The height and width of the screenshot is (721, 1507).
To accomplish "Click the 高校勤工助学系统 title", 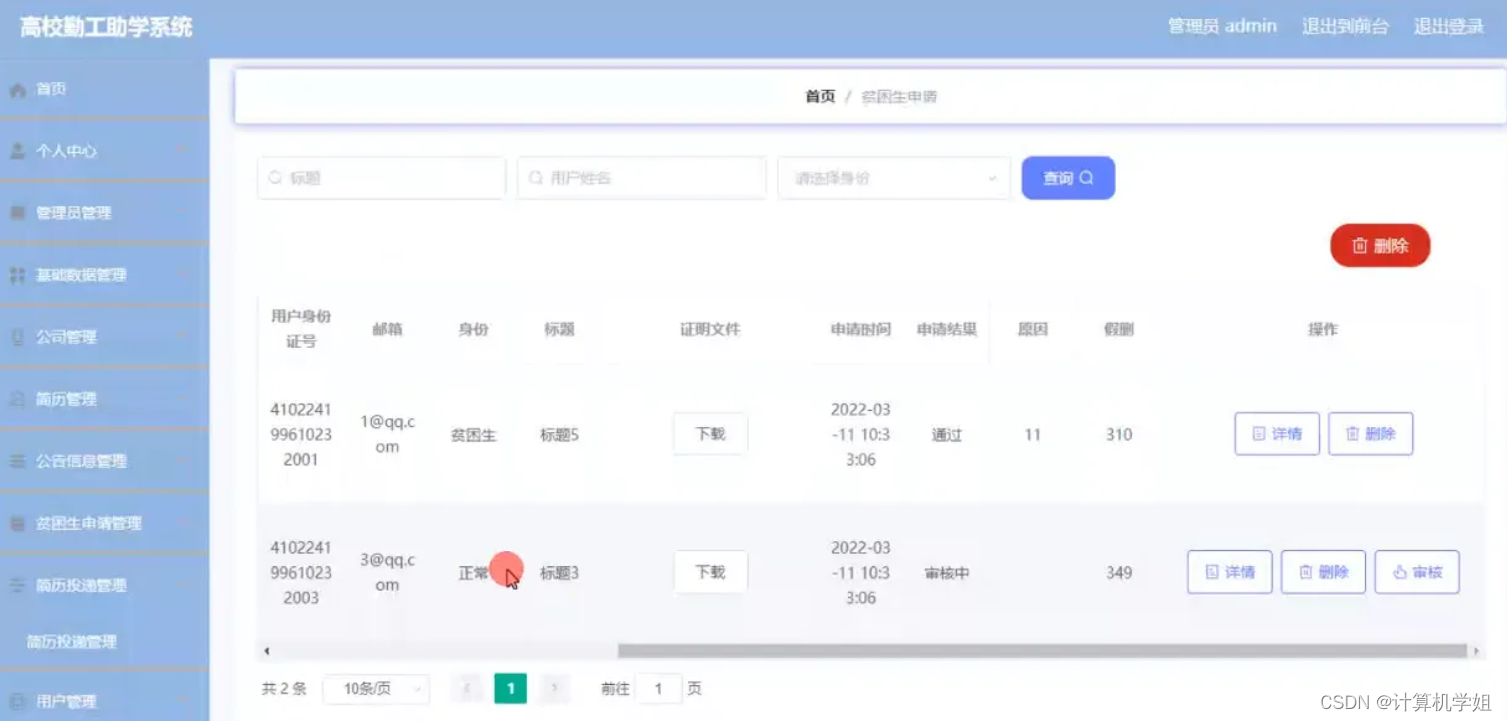I will click(106, 27).
